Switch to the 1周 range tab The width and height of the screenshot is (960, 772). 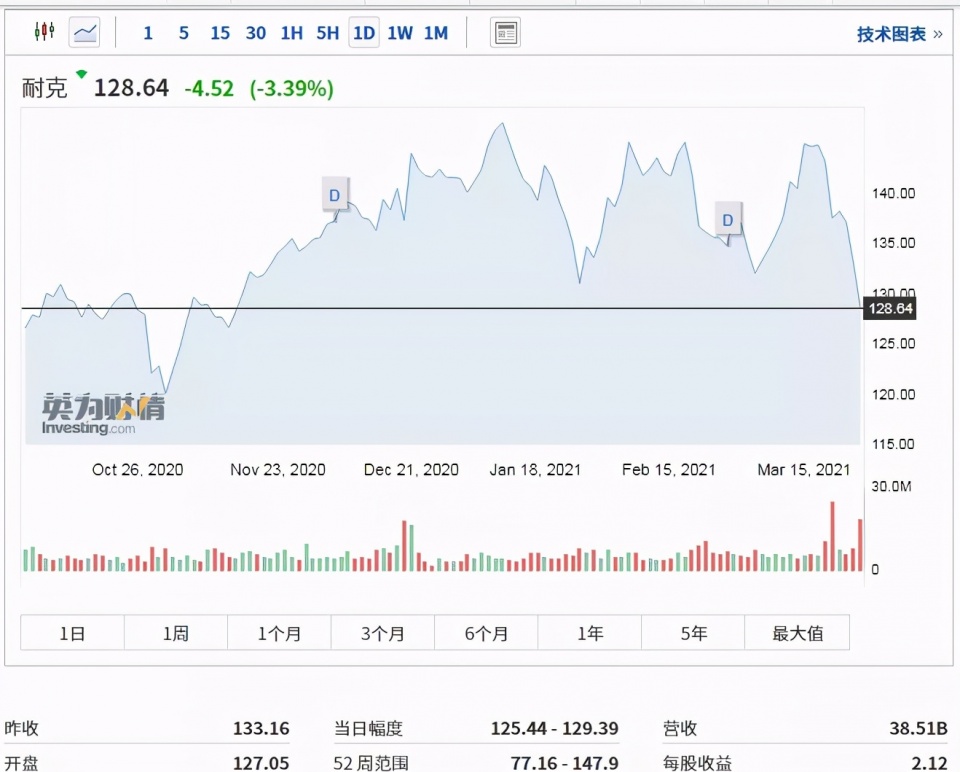175,633
